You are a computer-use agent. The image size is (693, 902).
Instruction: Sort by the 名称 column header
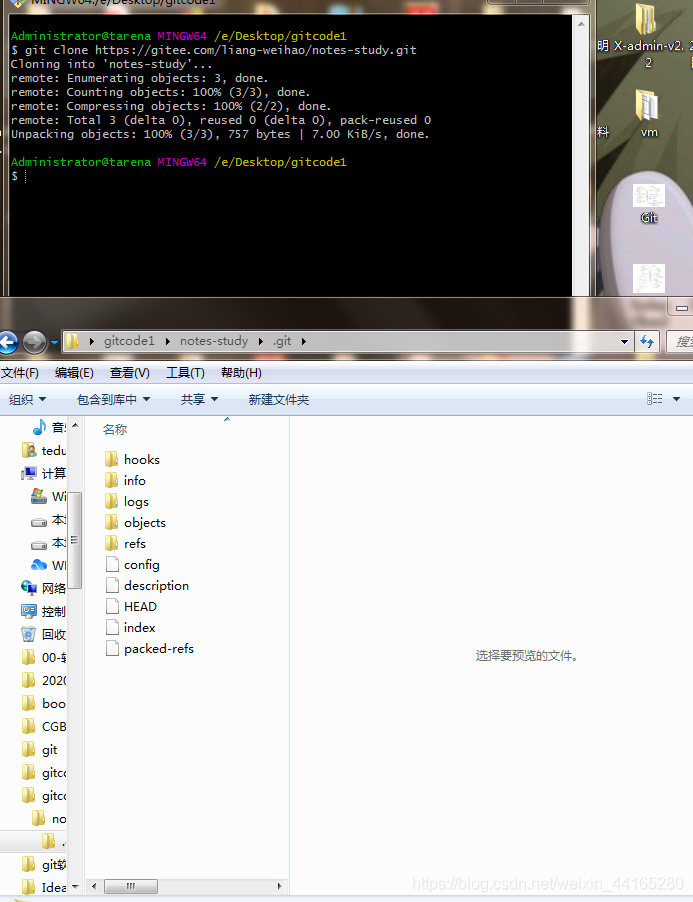coord(115,429)
